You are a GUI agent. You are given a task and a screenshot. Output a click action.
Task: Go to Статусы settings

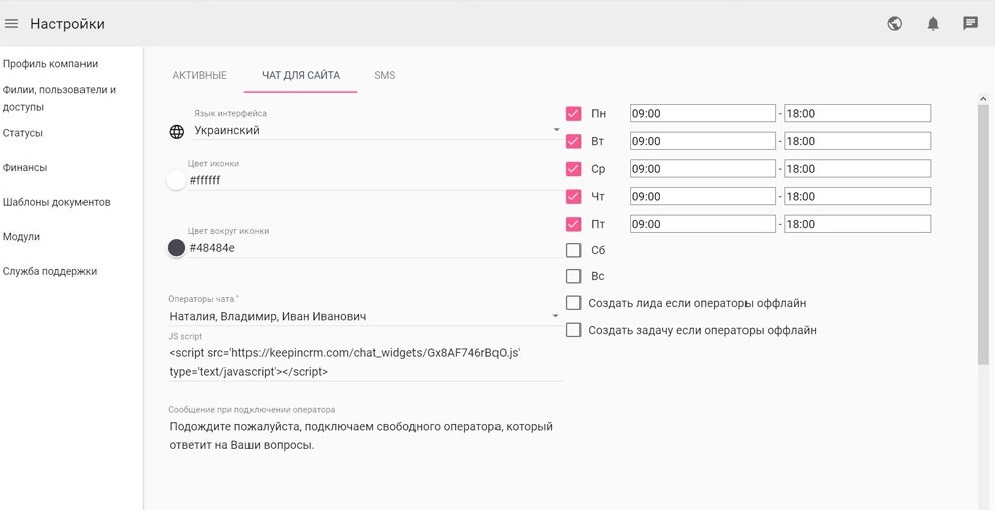tap(23, 133)
